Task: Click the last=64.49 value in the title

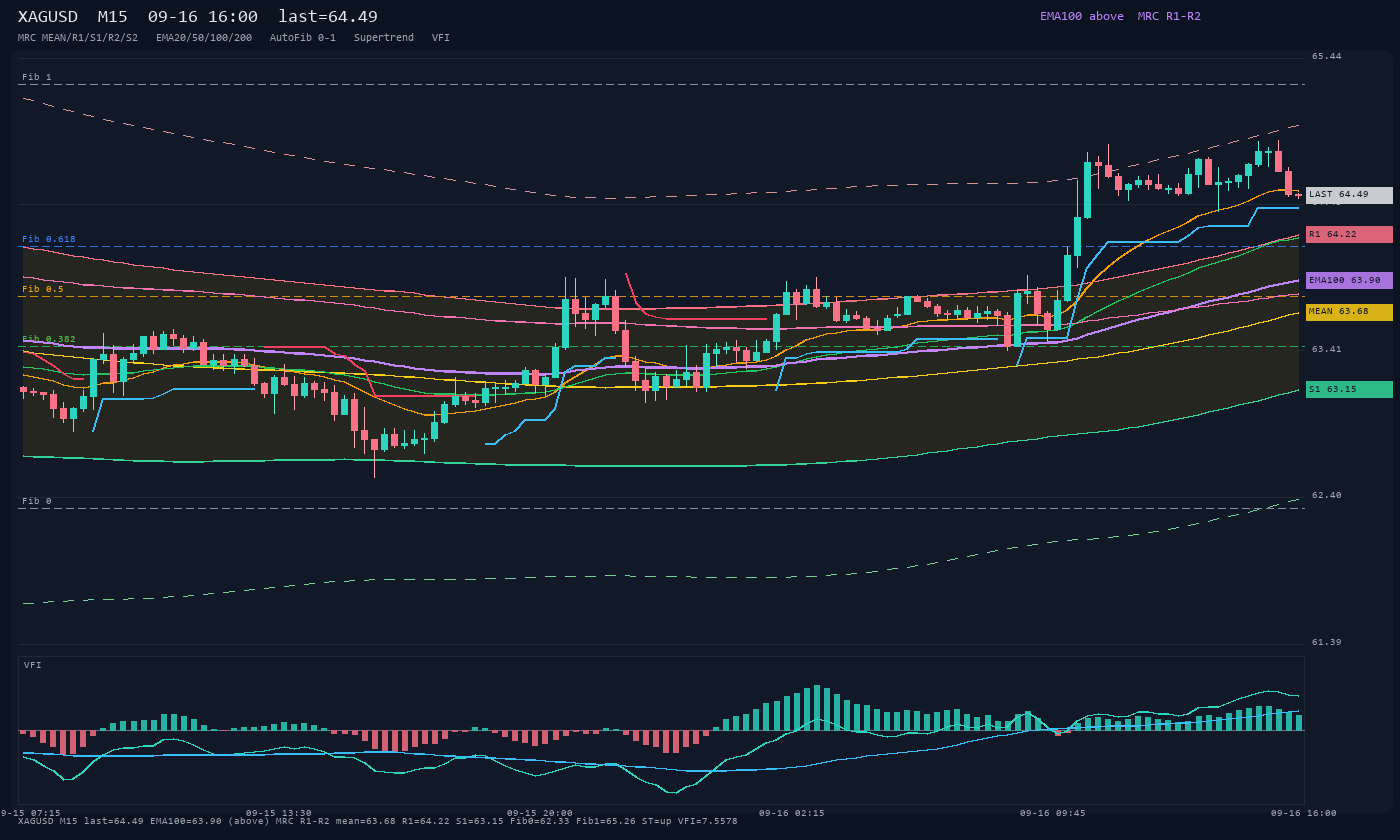Action: tap(328, 17)
